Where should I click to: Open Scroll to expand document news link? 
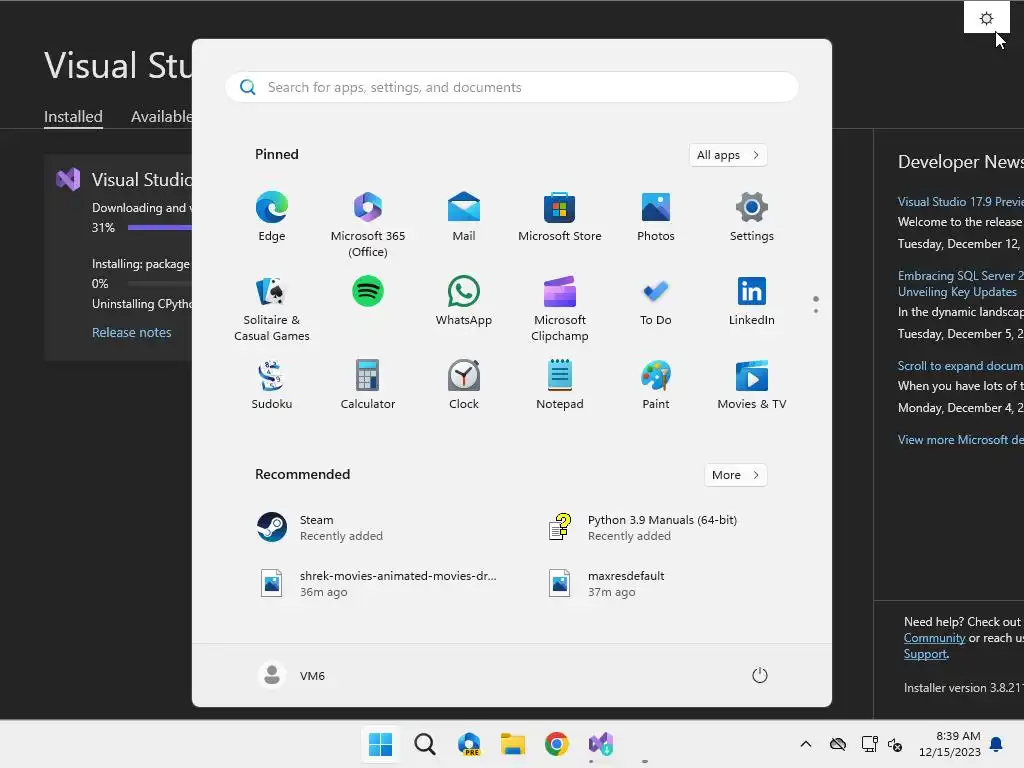960,366
